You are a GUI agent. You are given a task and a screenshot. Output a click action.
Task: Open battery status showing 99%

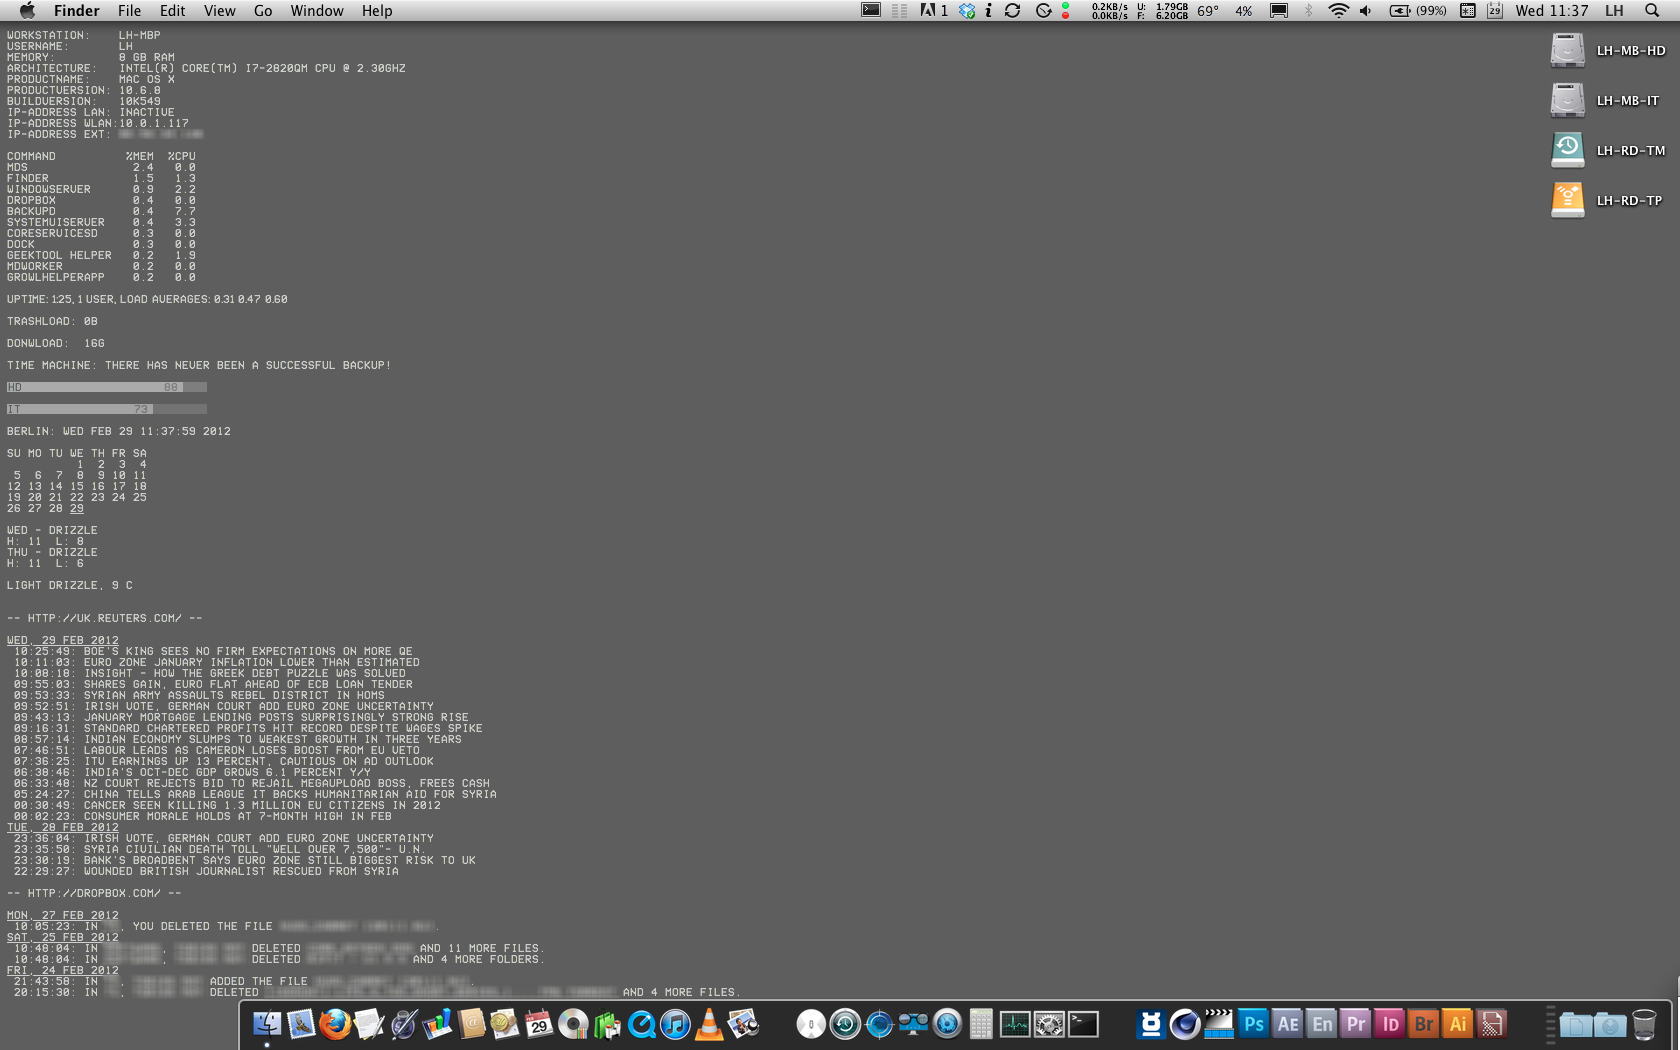[x=1418, y=10]
